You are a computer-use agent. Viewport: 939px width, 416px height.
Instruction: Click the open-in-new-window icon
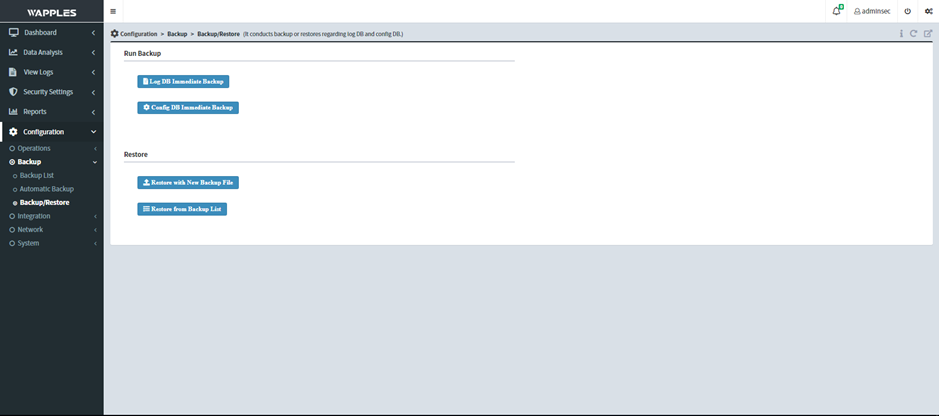[927, 34]
